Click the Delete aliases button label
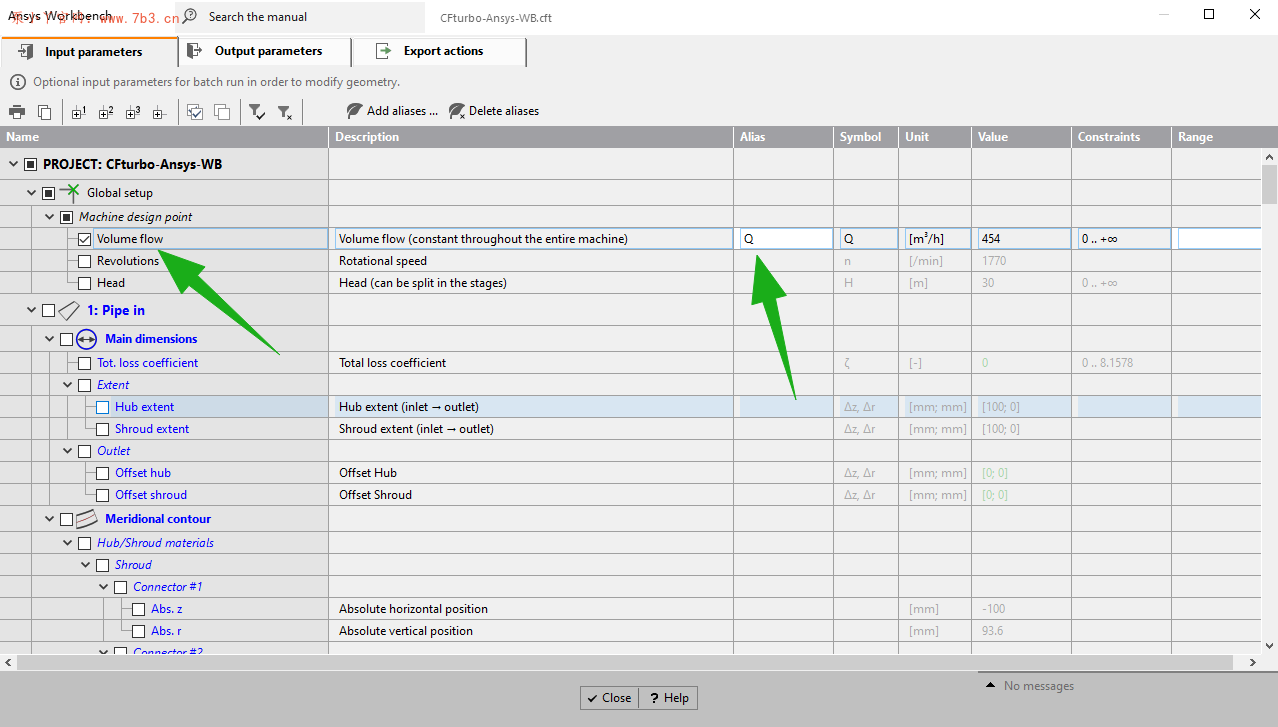The height and width of the screenshot is (727, 1278). [x=504, y=111]
